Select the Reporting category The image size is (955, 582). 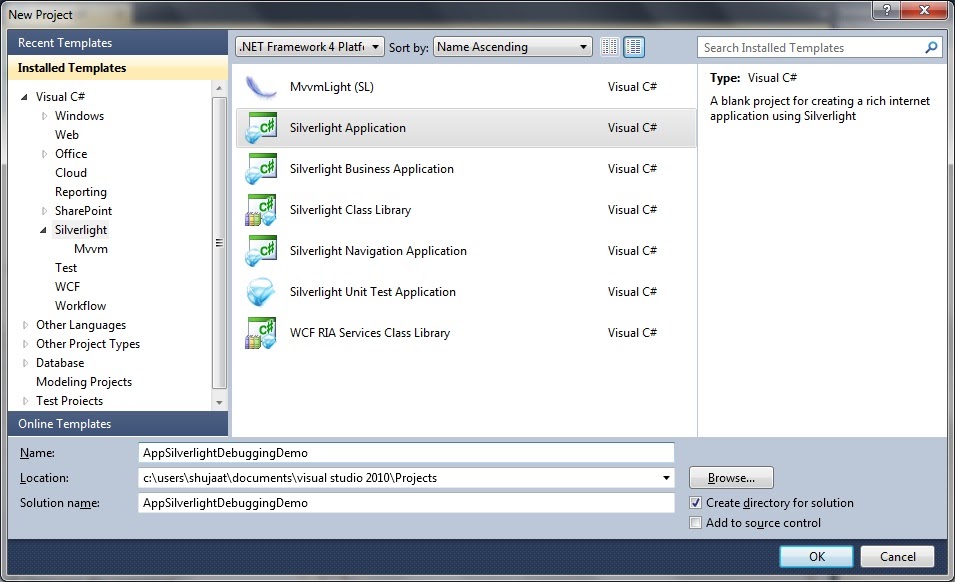(x=80, y=192)
